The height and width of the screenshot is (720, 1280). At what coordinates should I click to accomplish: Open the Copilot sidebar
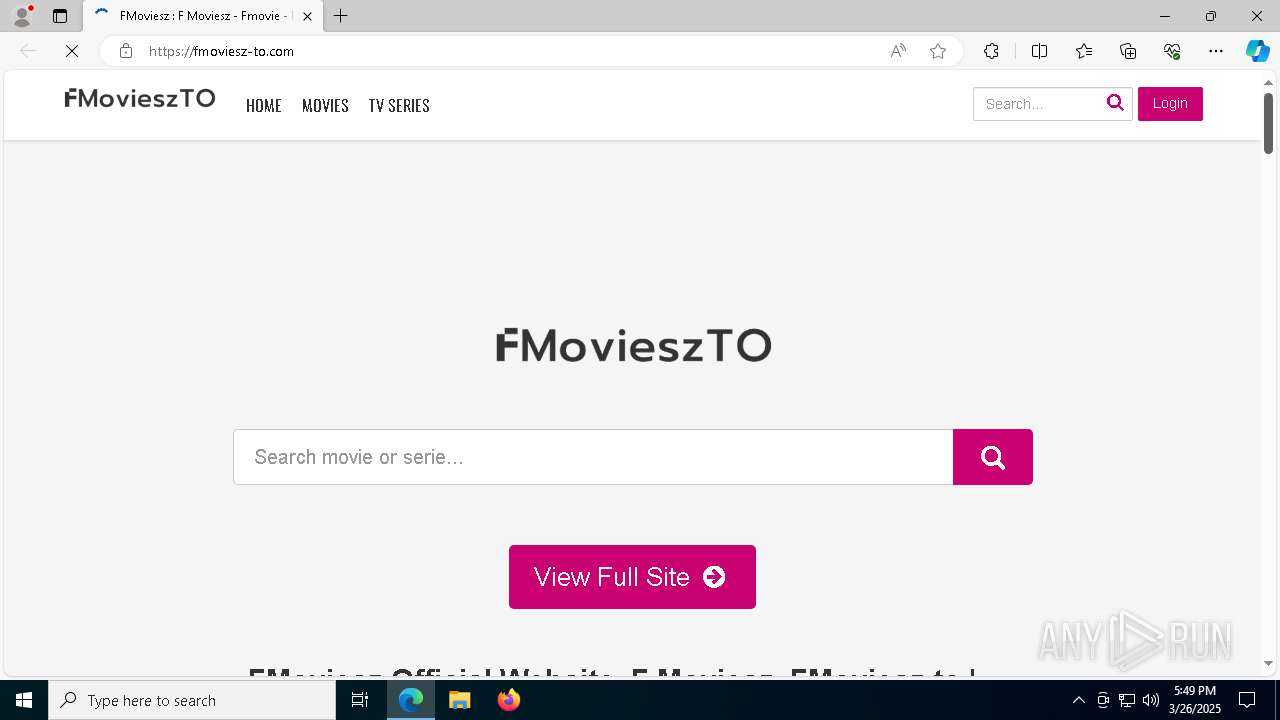click(1257, 51)
